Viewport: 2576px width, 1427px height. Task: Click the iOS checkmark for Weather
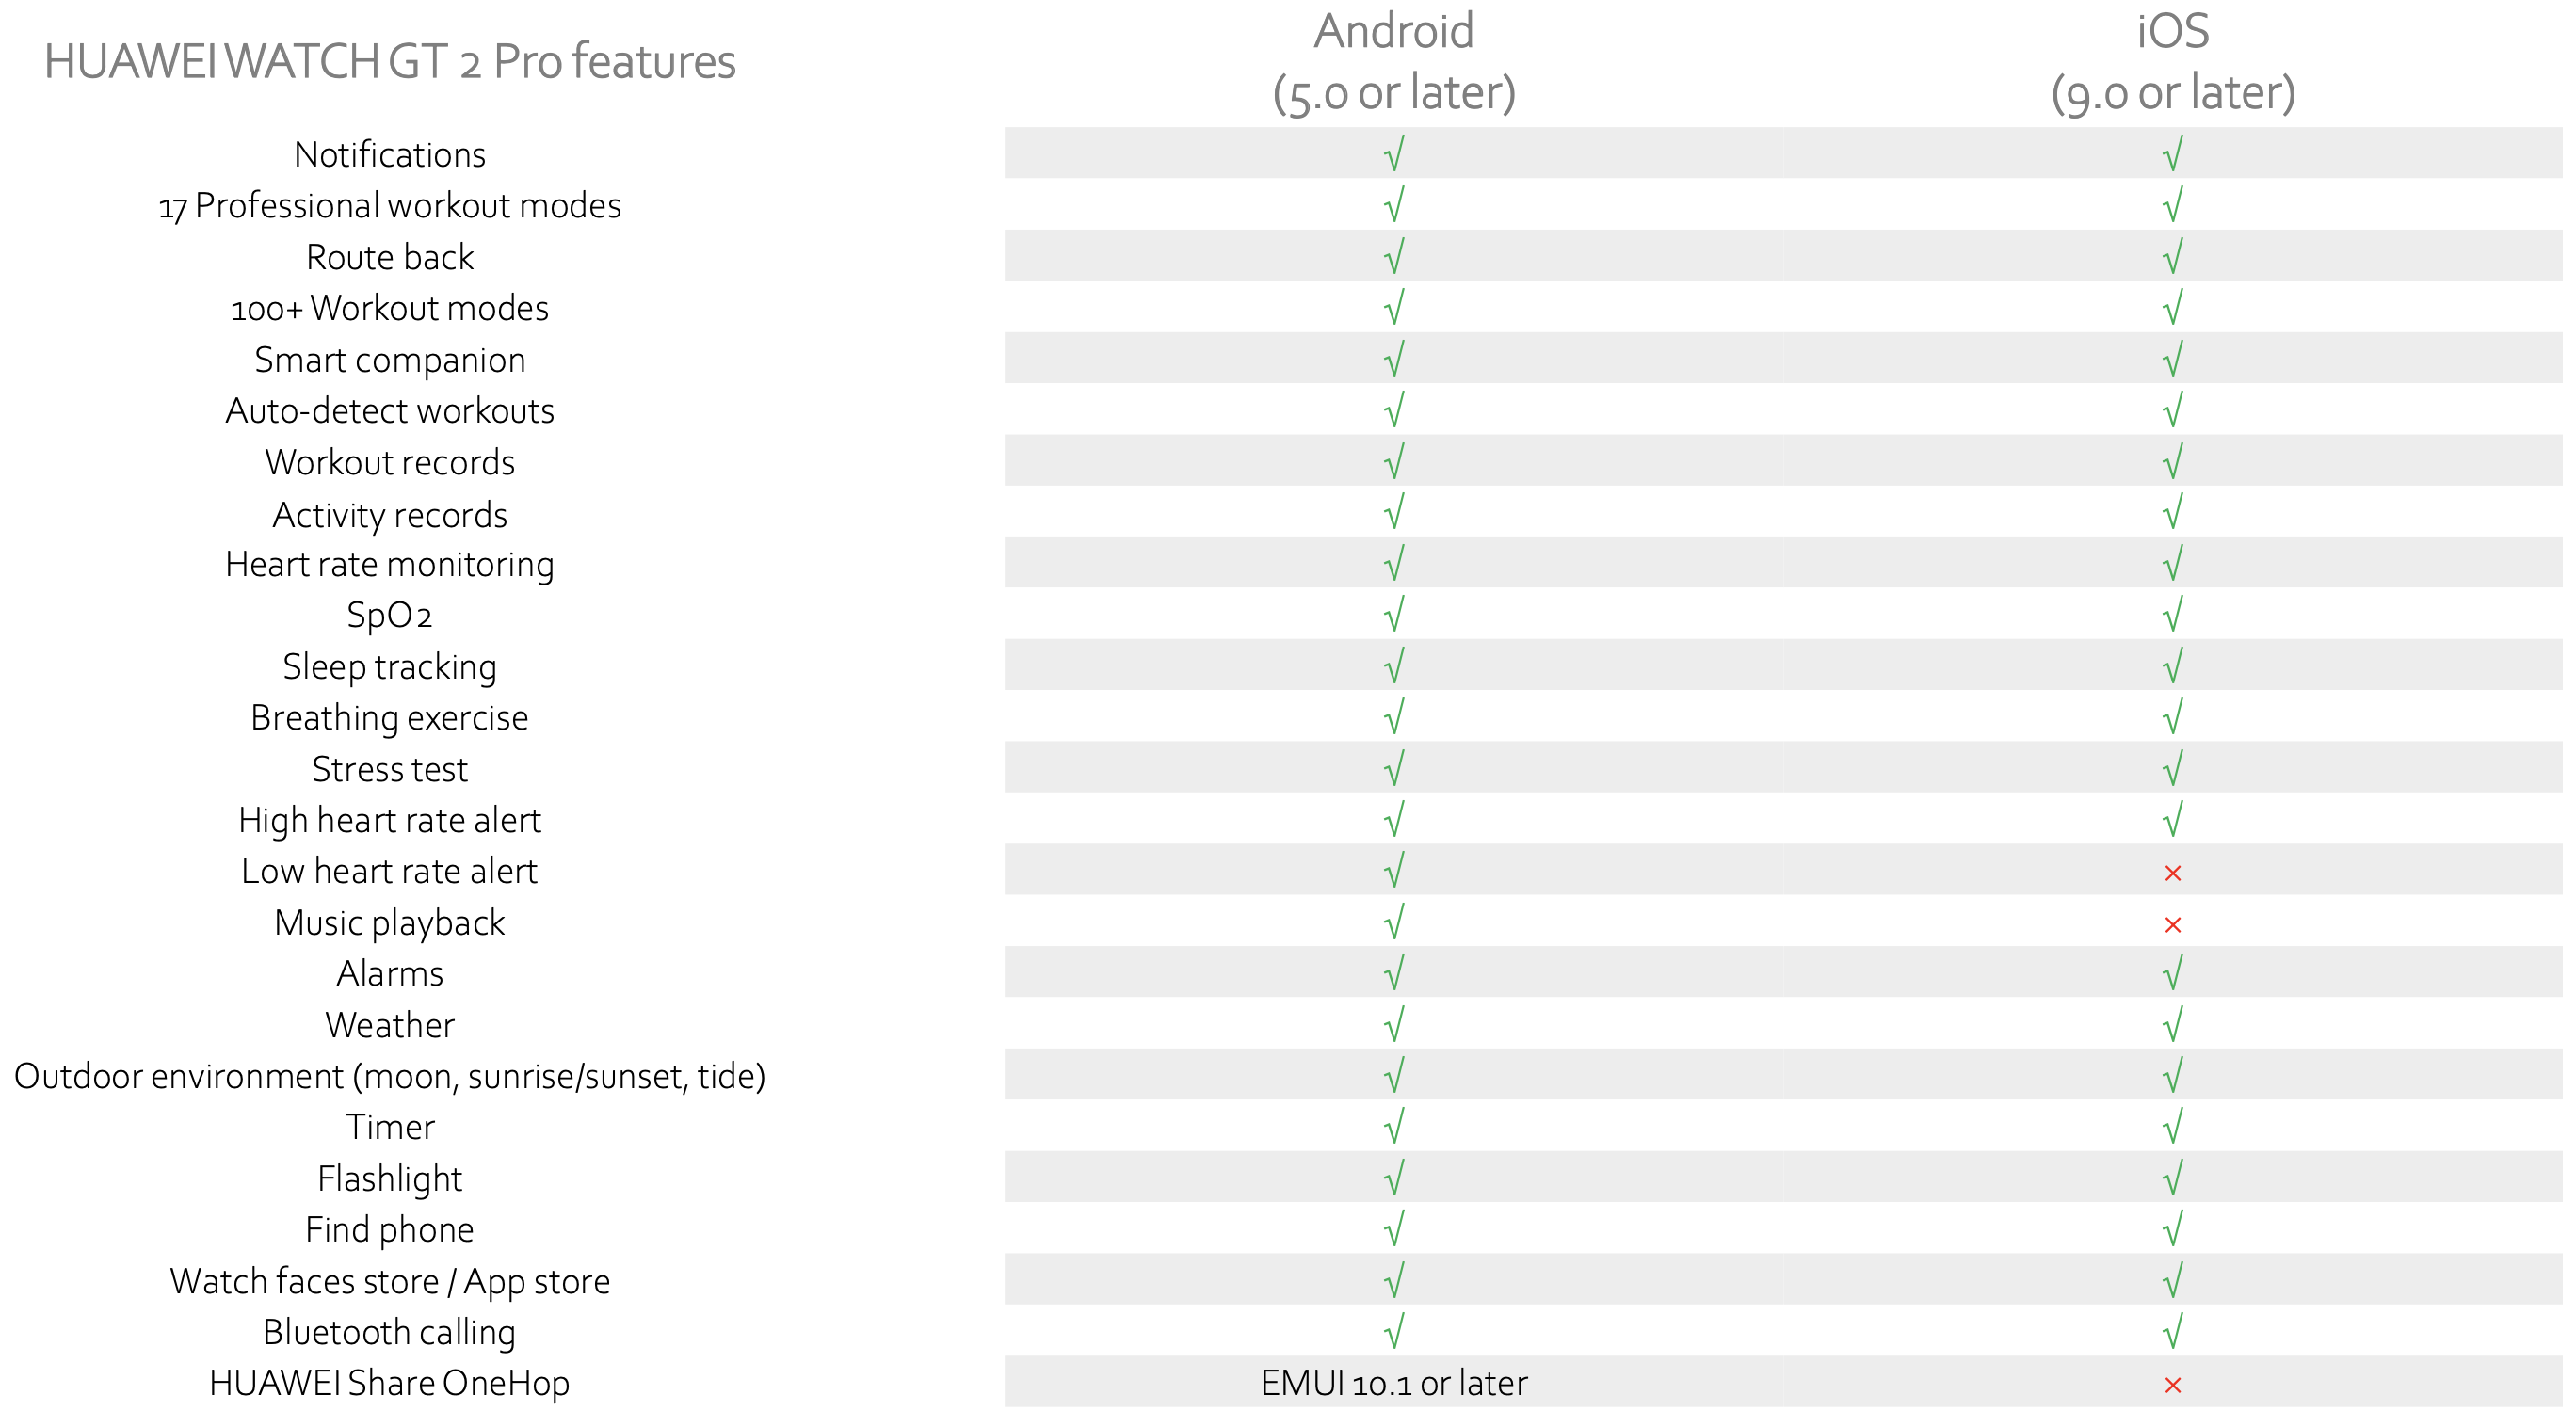(2172, 1024)
